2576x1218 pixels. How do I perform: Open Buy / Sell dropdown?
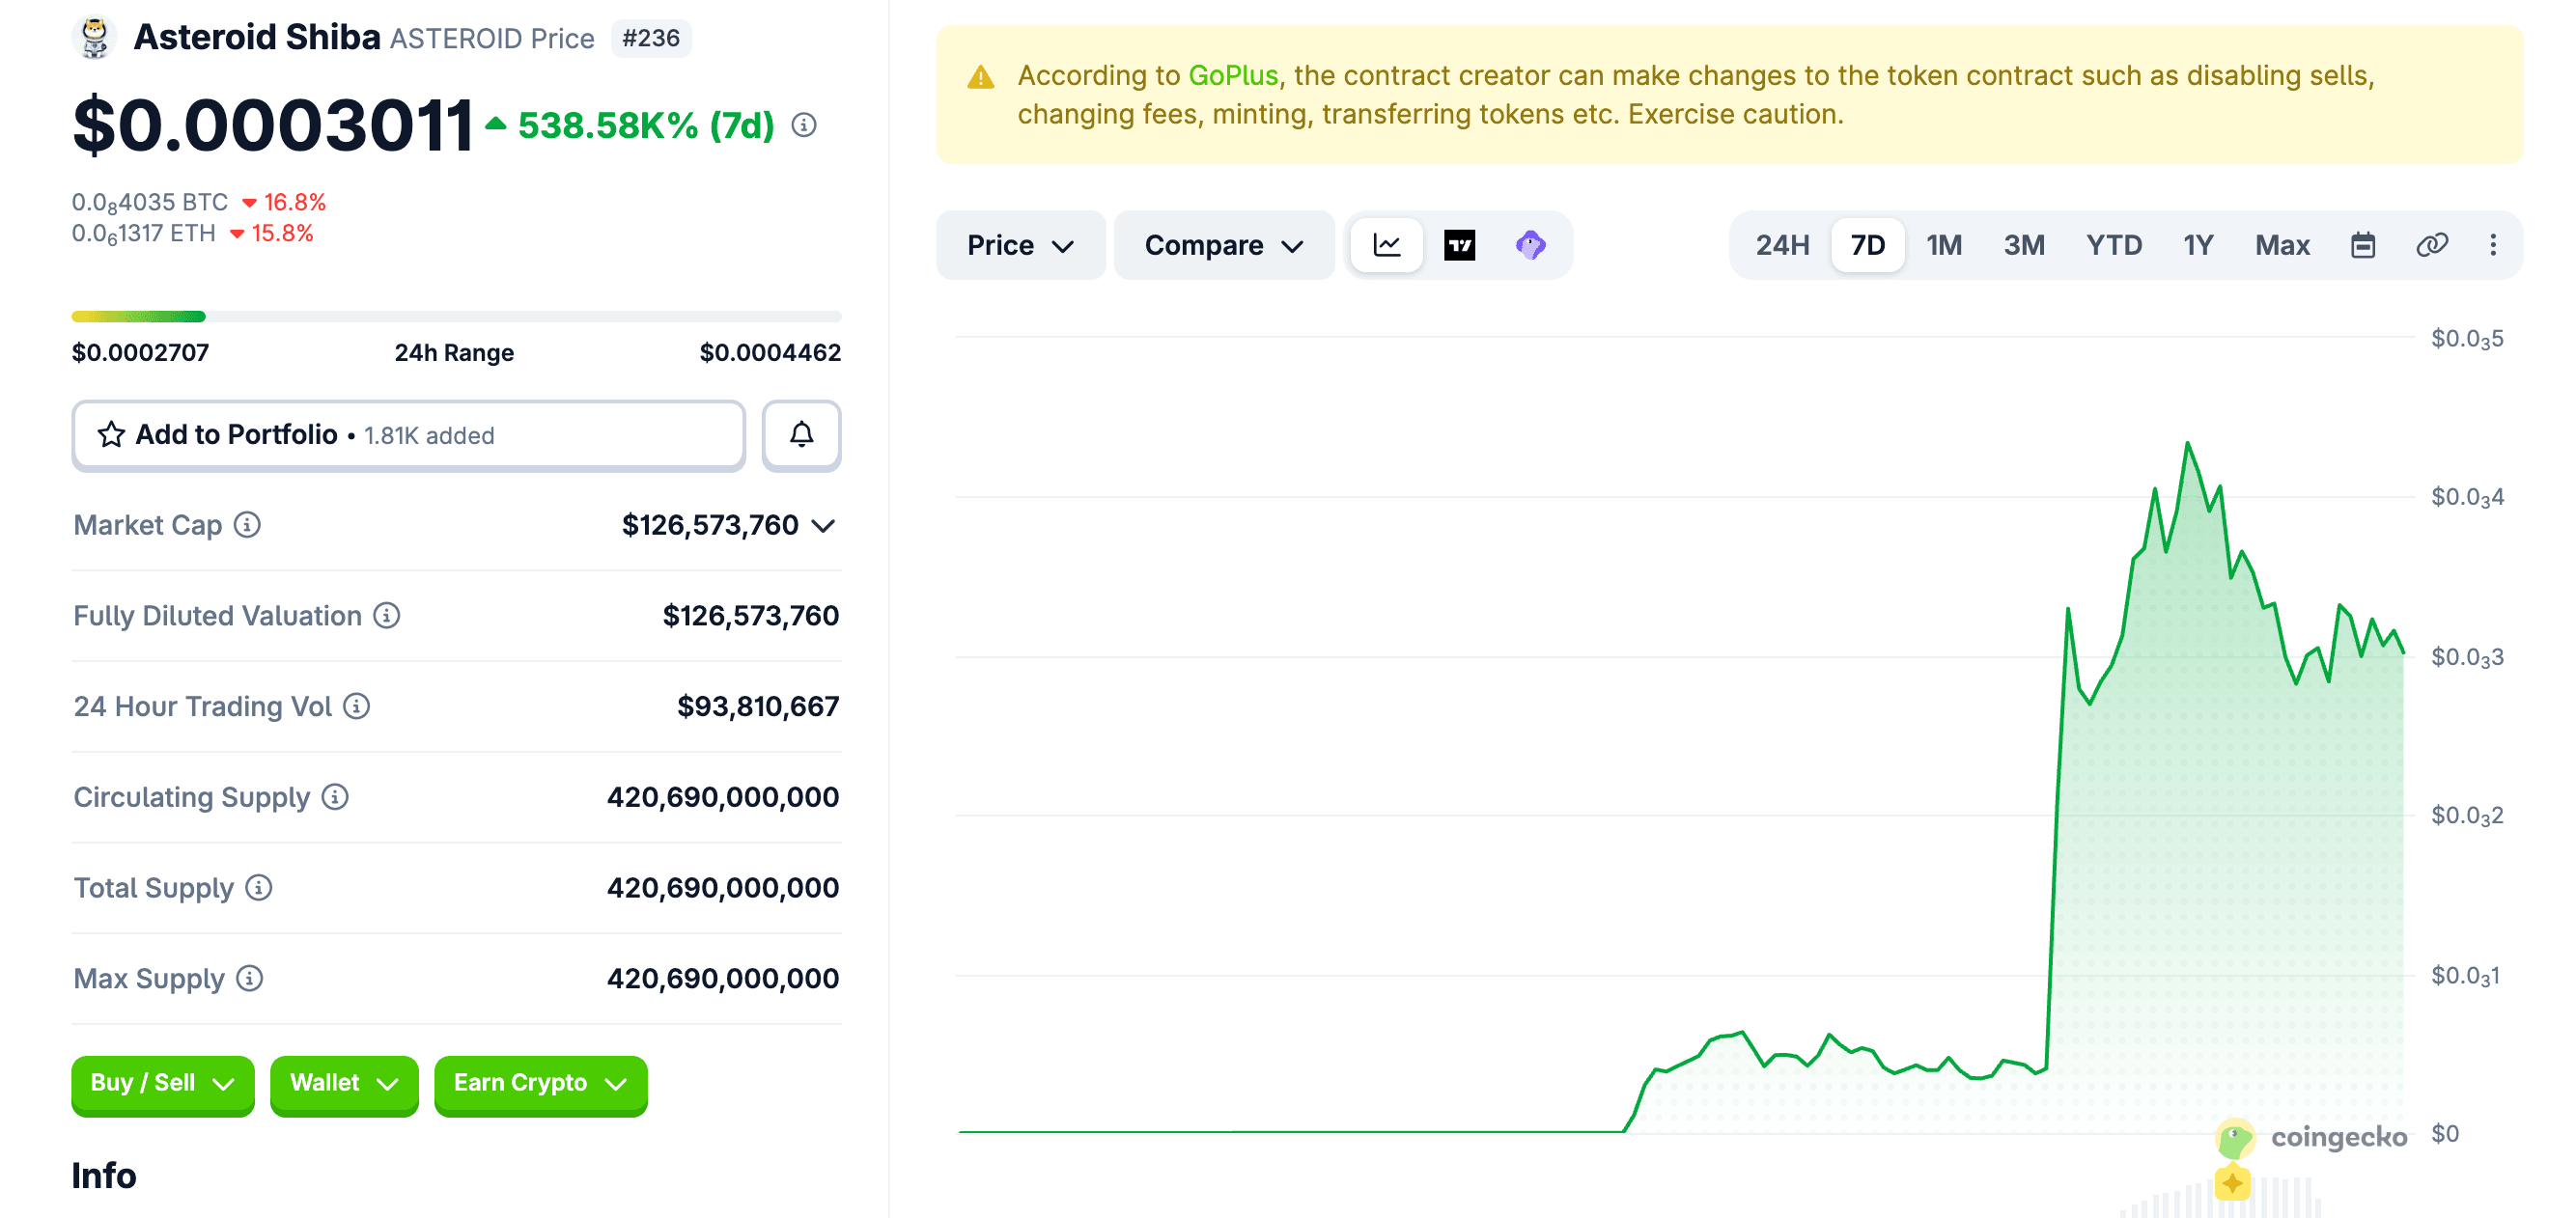click(x=163, y=1084)
